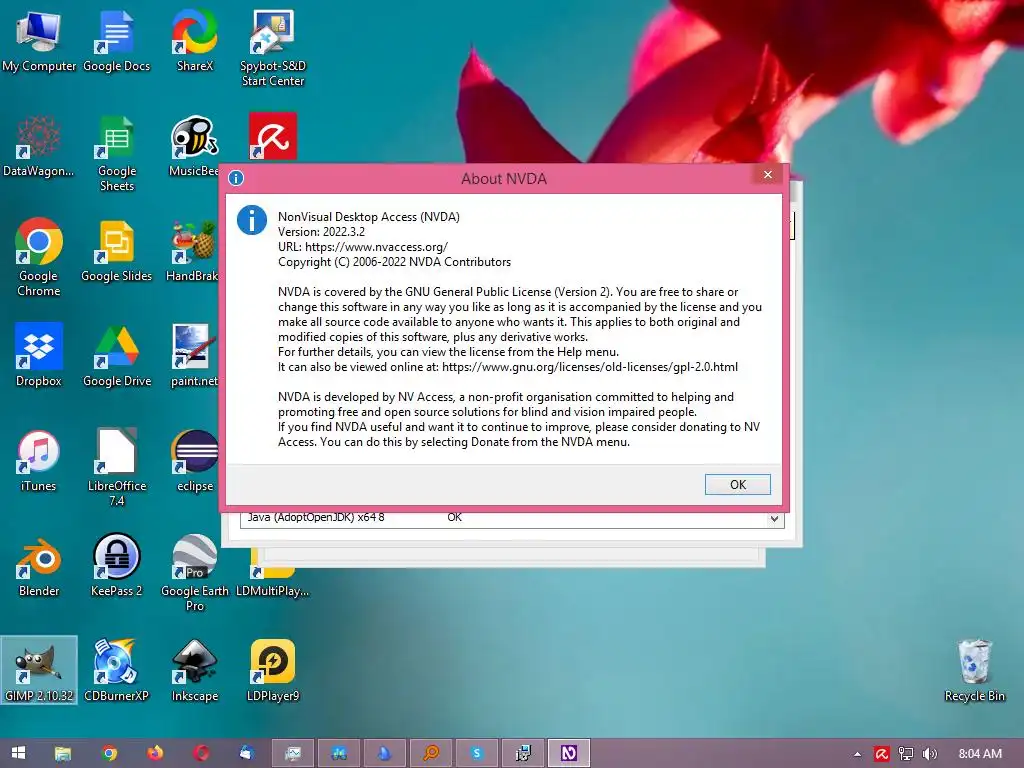Viewport: 1024px width, 768px height.
Task: Launch iTunes from the desktop
Action: click(39, 461)
